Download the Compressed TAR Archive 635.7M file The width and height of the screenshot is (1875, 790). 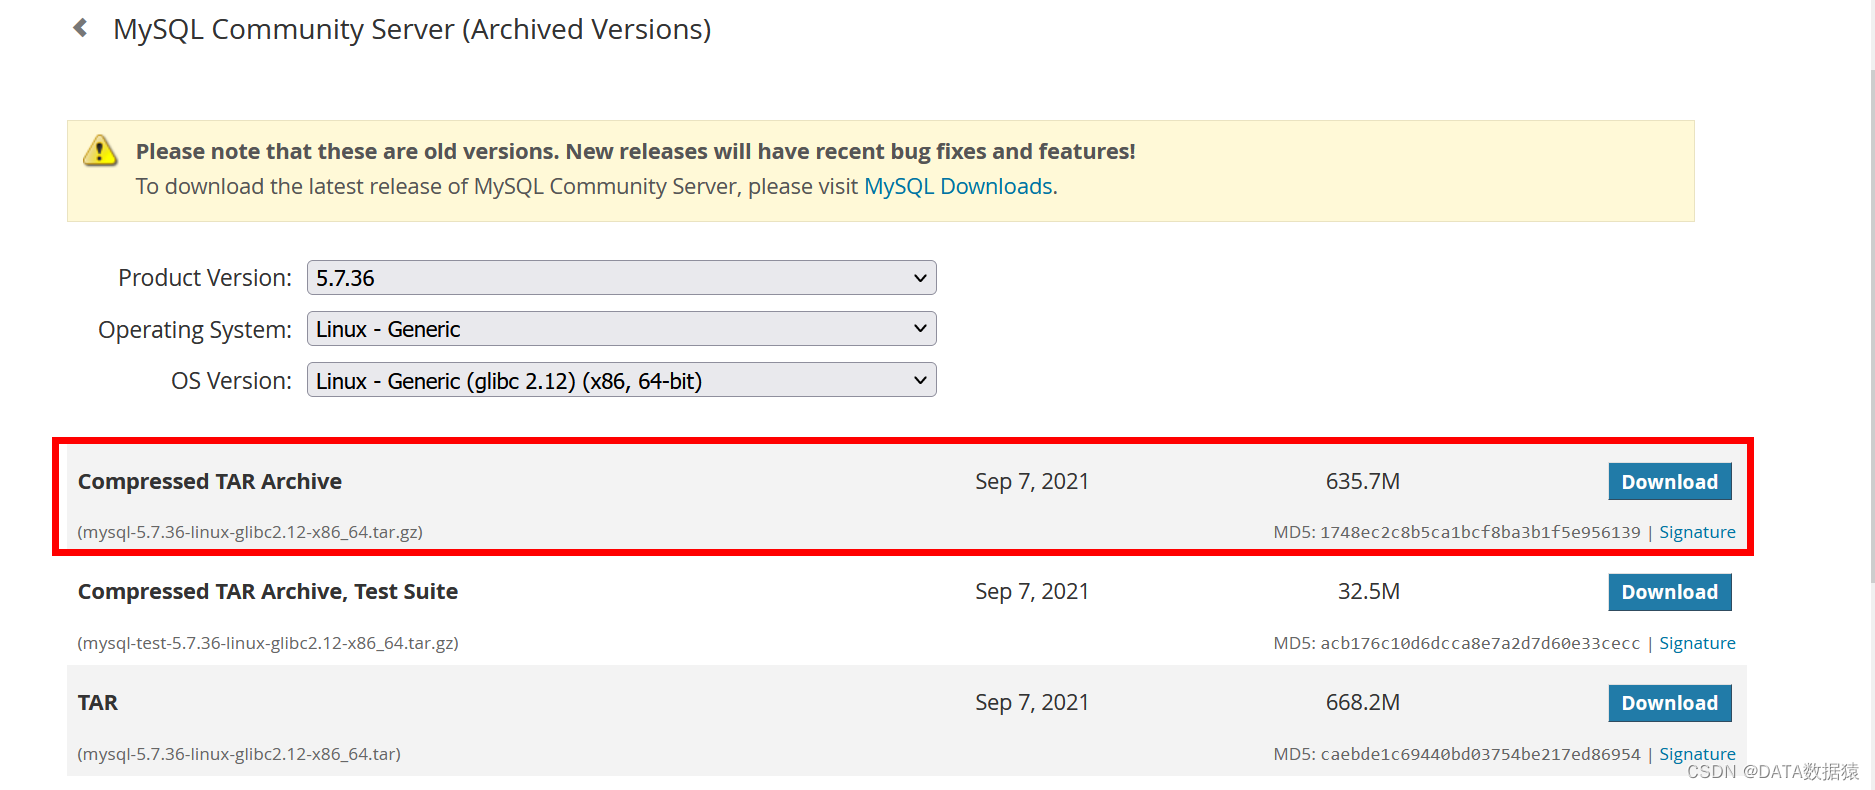[x=1669, y=482]
